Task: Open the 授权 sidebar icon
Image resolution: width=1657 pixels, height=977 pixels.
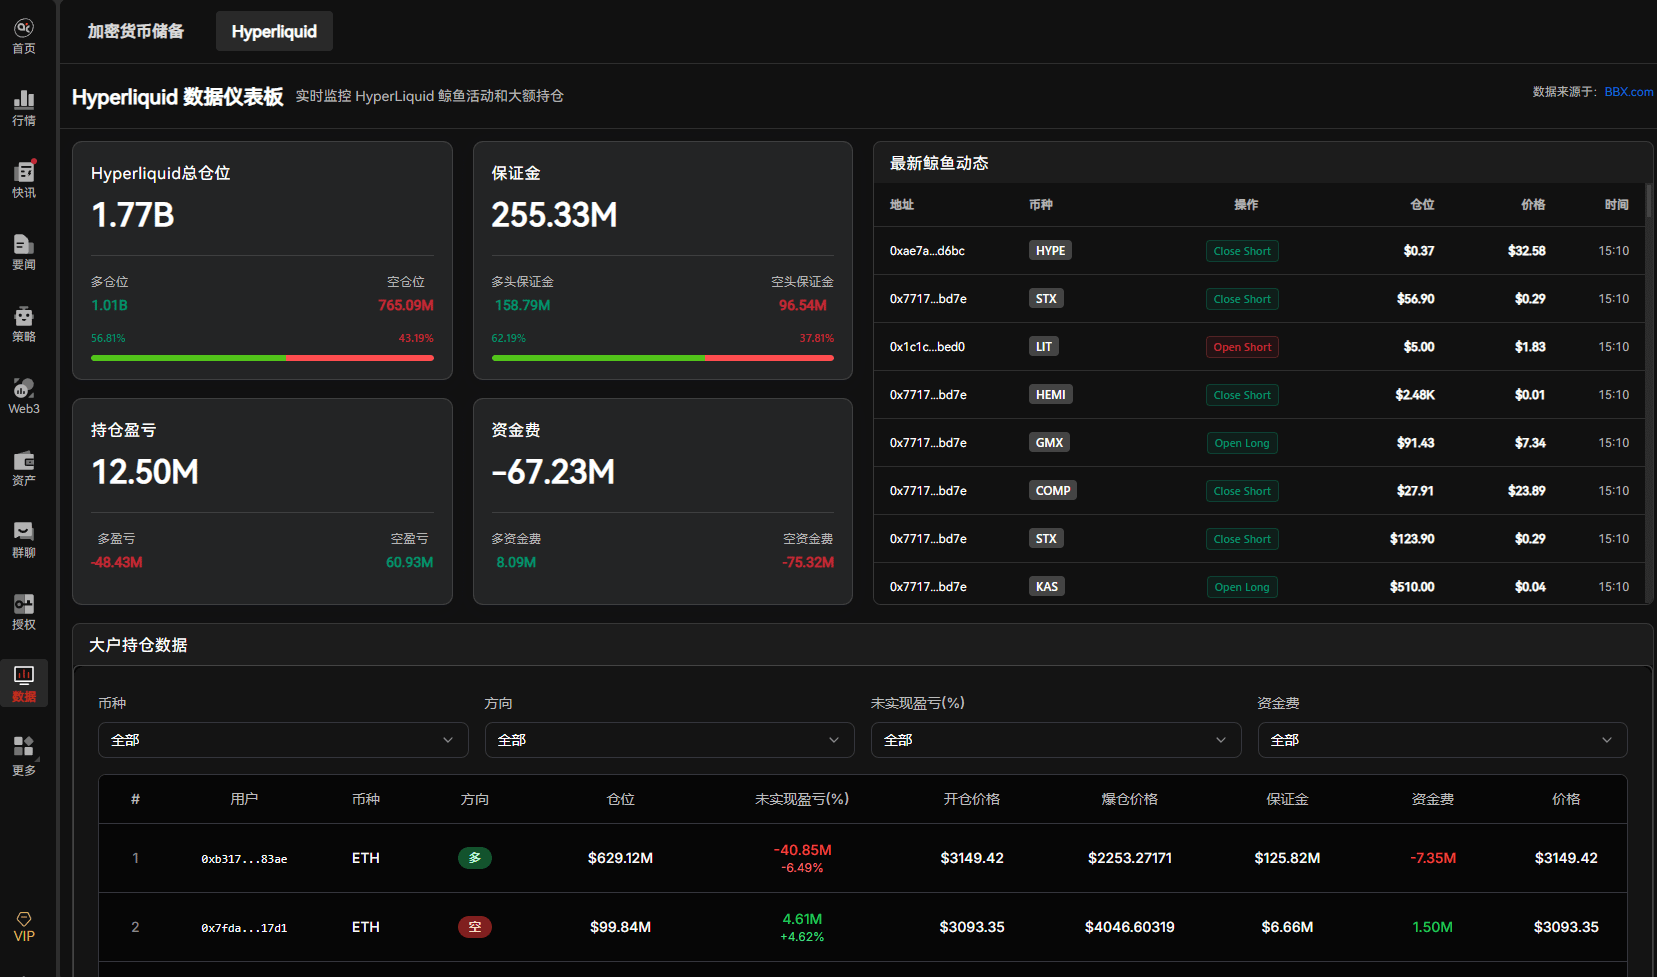Action: coord(23,609)
